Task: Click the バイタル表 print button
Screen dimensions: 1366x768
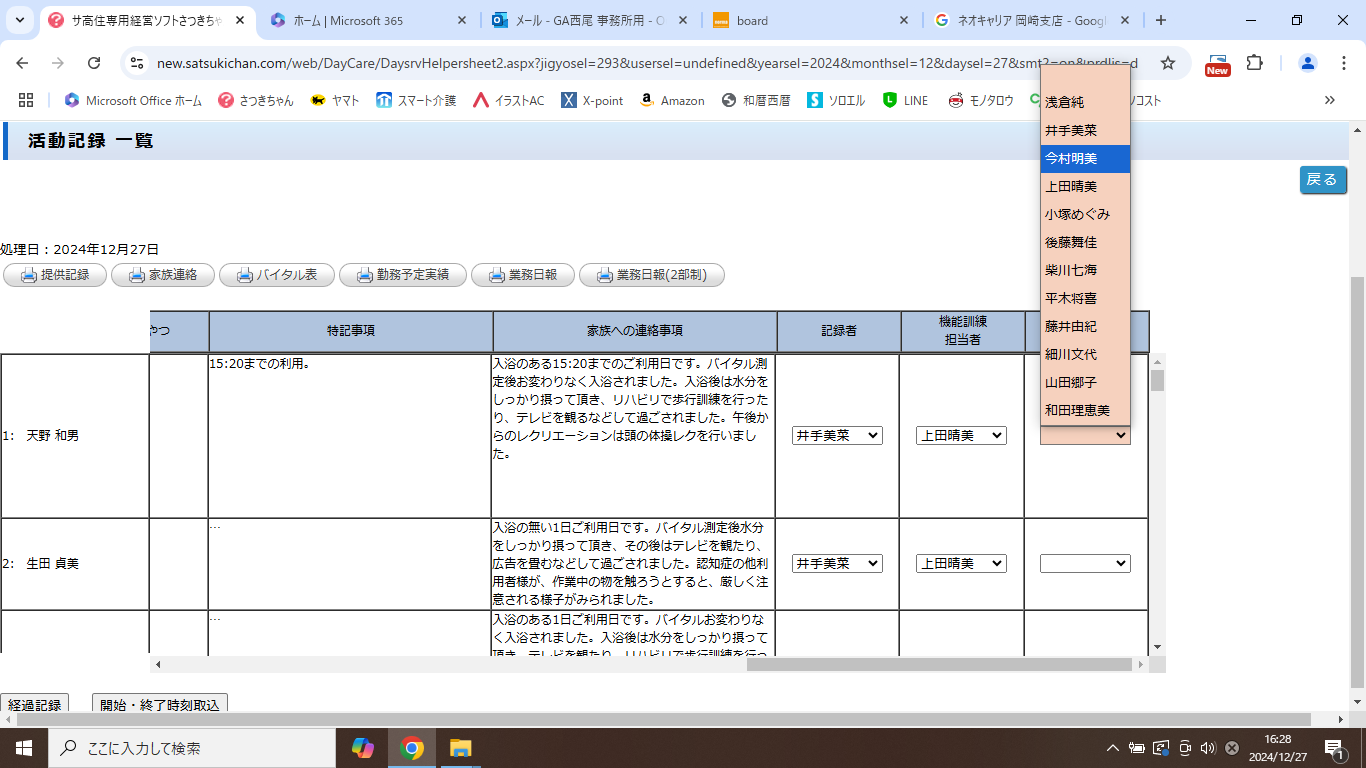Action: 276,275
